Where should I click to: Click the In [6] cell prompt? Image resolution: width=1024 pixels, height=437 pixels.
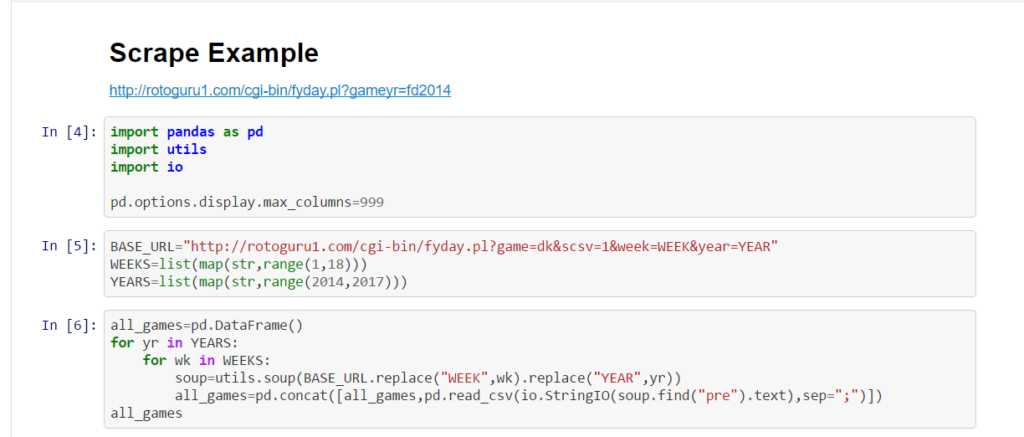coord(69,325)
